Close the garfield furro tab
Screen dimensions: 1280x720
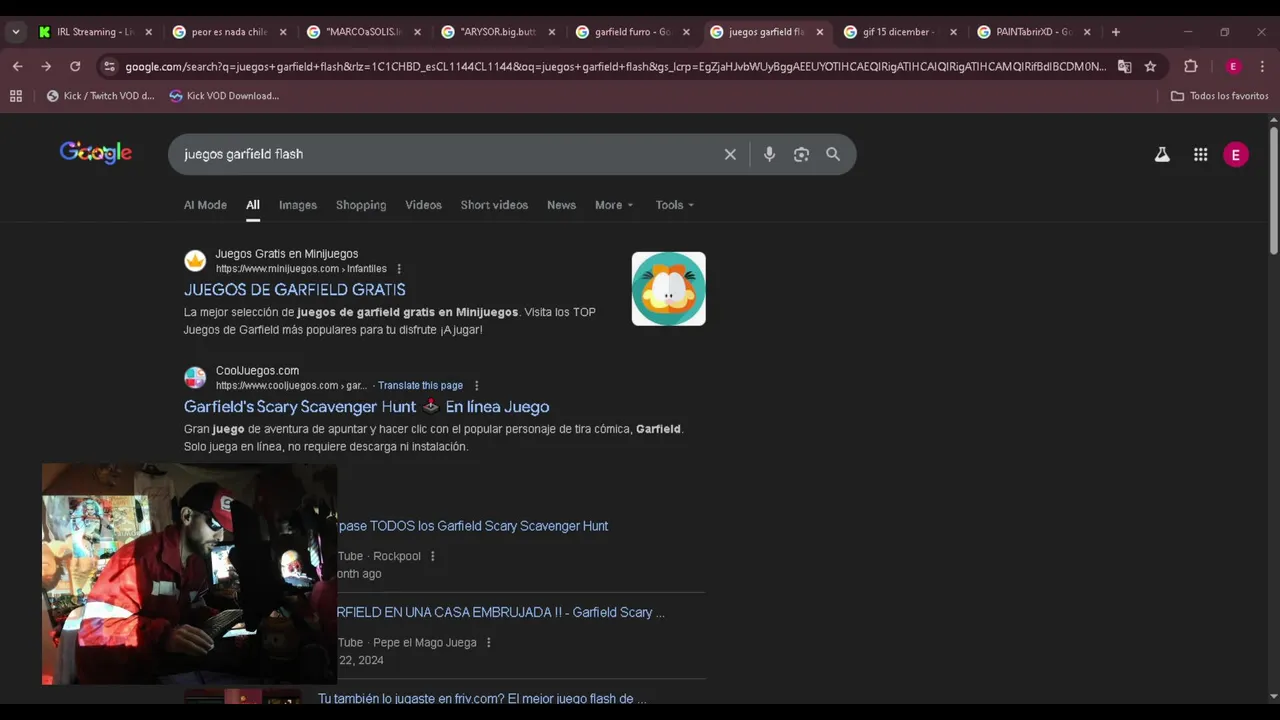685,32
